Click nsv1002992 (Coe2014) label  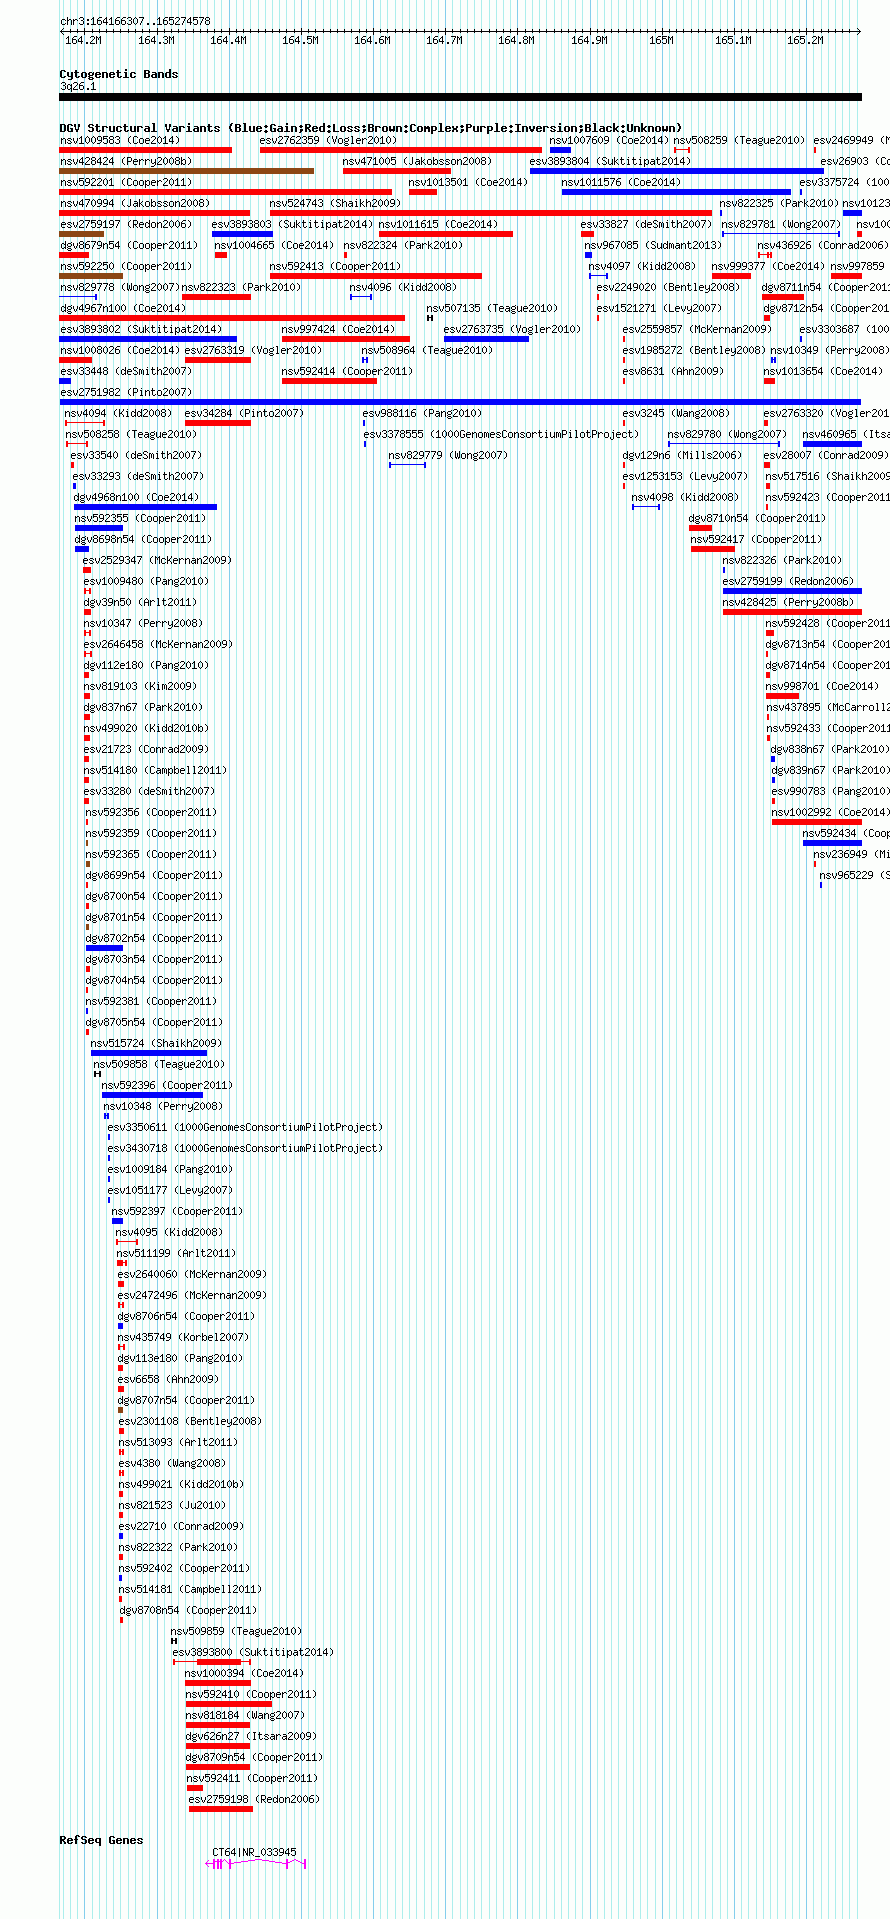(830, 812)
